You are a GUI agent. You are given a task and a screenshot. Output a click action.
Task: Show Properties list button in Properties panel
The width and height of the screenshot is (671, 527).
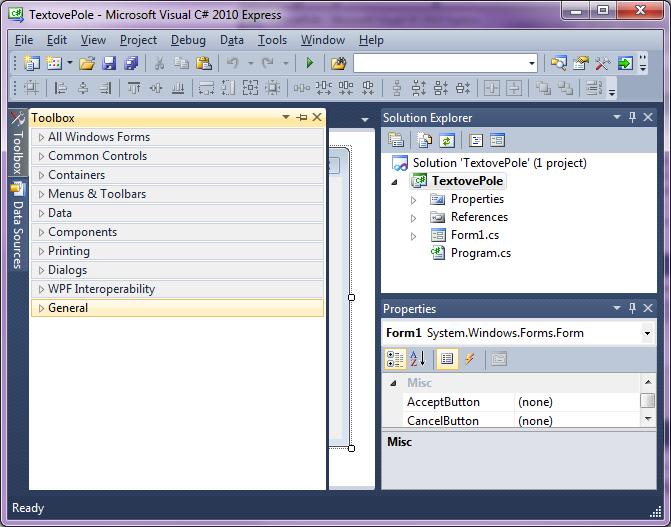tap(447, 359)
